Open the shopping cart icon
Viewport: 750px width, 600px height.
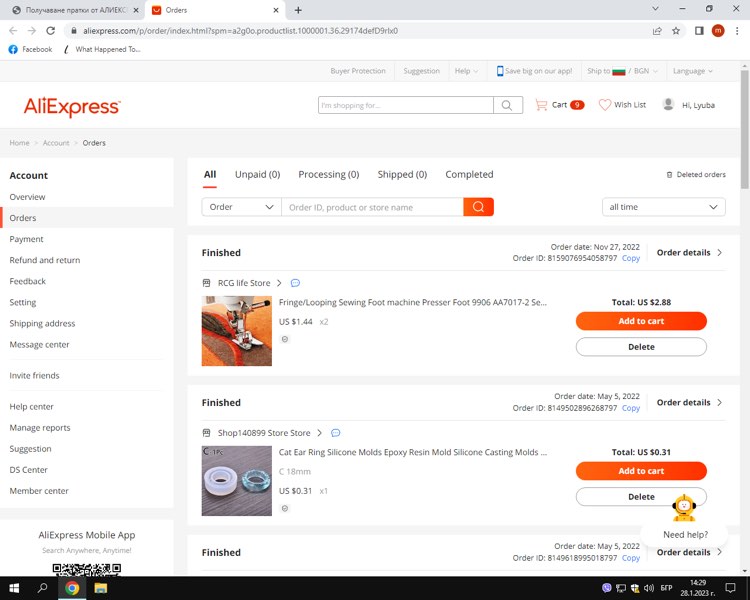(x=541, y=105)
